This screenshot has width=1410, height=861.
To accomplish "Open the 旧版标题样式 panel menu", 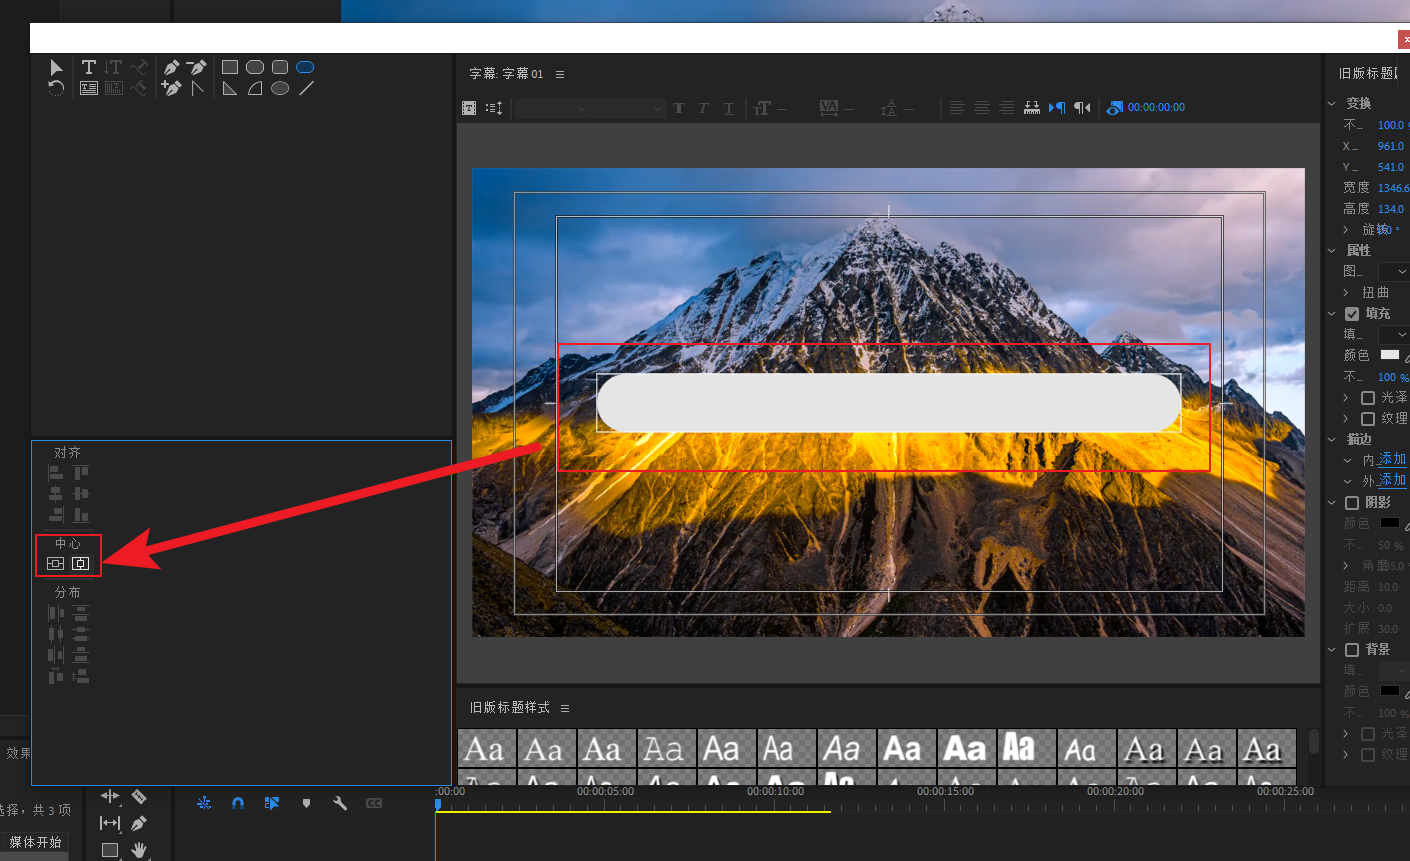I will pos(565,708).
